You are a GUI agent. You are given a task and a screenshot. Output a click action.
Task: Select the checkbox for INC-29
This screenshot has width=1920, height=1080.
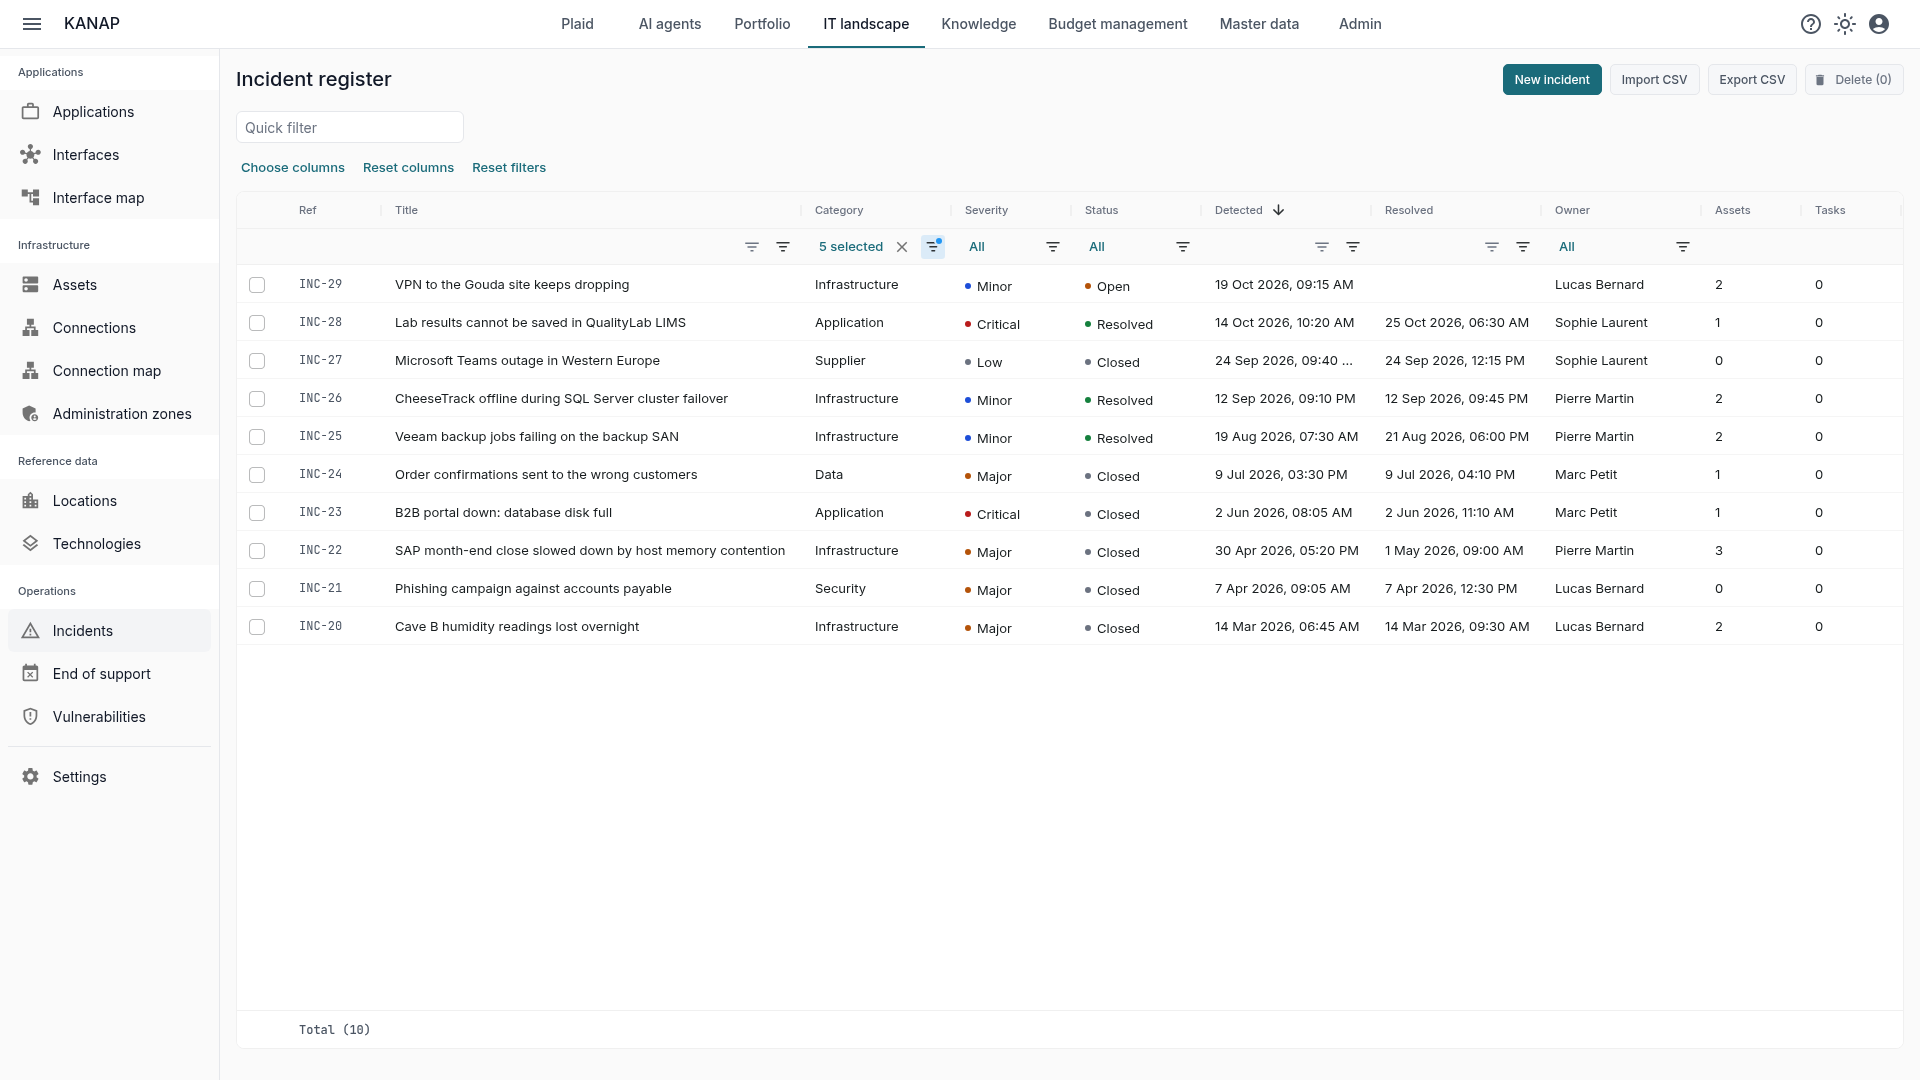tap(257, 285)
